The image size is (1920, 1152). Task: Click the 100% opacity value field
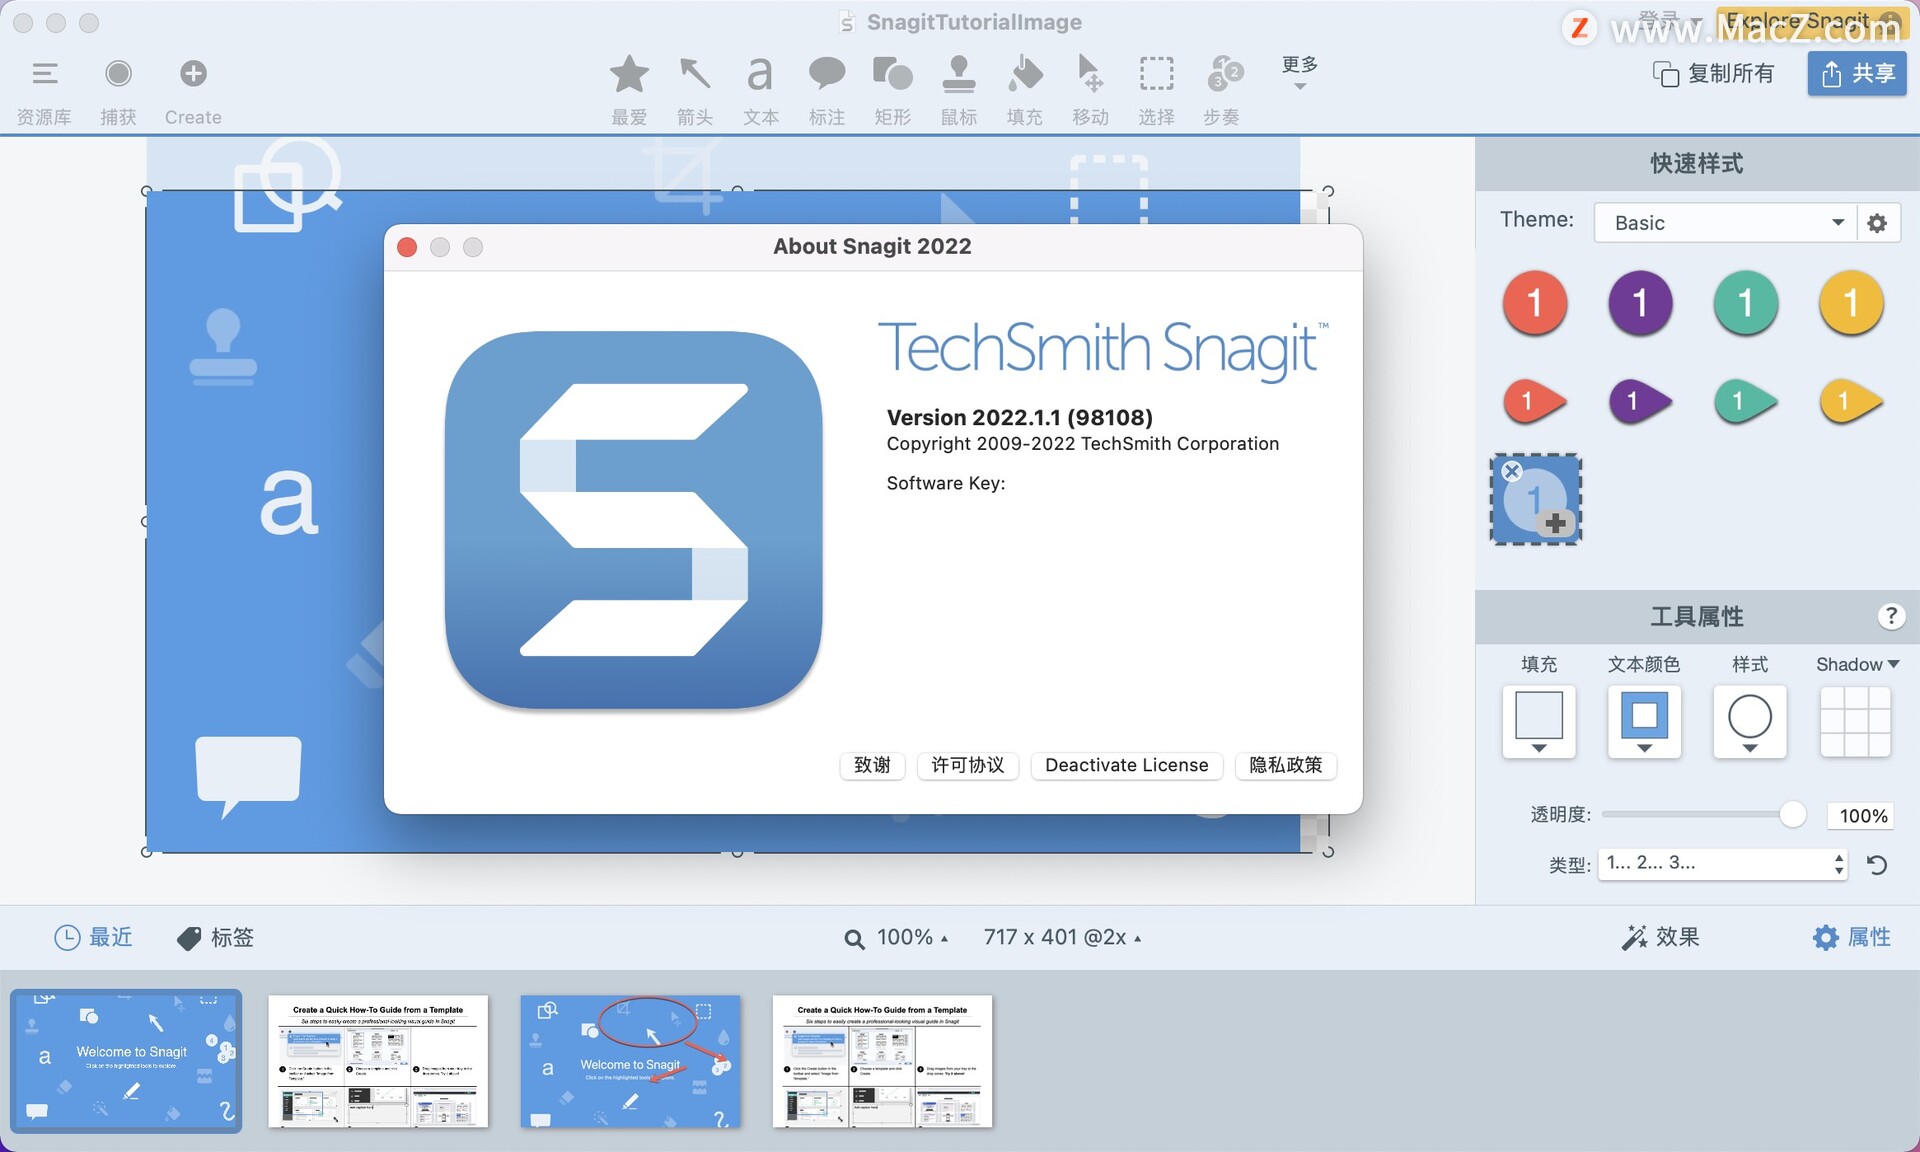coord(1863,815)
